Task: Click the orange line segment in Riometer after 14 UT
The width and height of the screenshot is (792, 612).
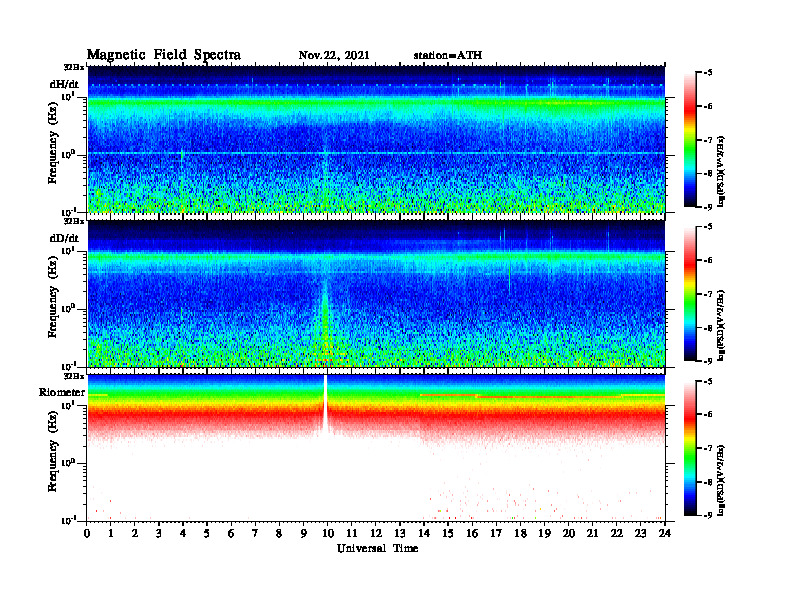Action: [448, 395]
